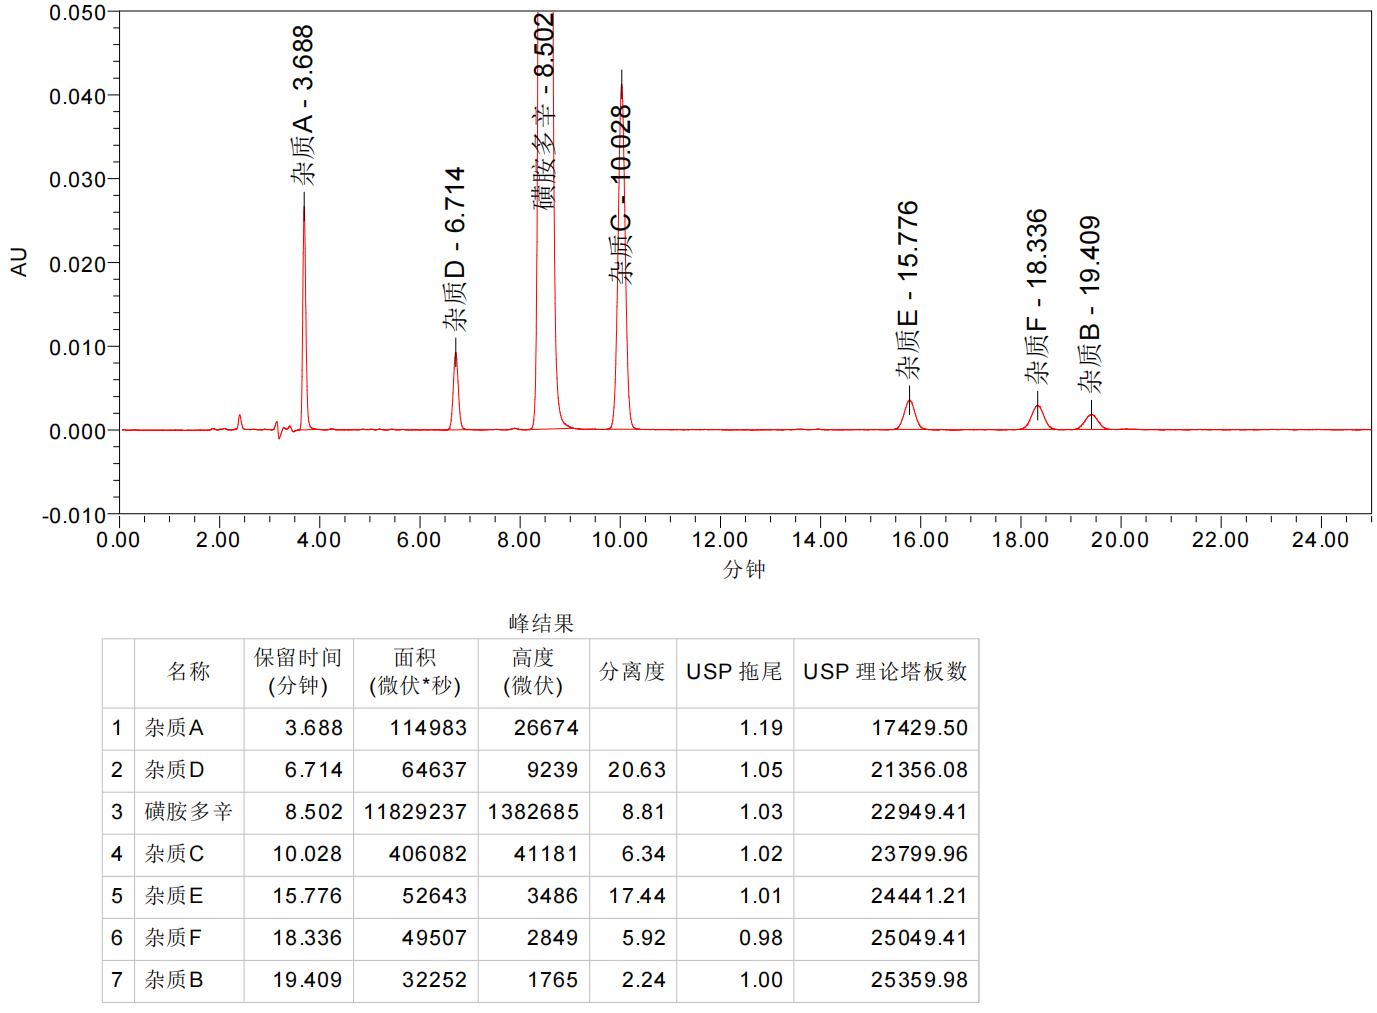Click area value 11829237 in the table
The image size is (1377, 1013).
(x=415, y=812)
